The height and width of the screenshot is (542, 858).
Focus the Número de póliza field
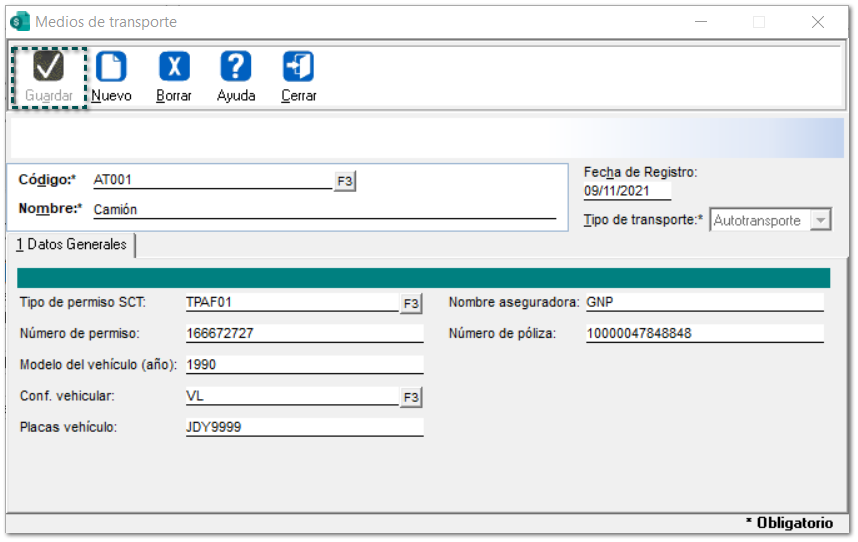click(x=704, y=334)
